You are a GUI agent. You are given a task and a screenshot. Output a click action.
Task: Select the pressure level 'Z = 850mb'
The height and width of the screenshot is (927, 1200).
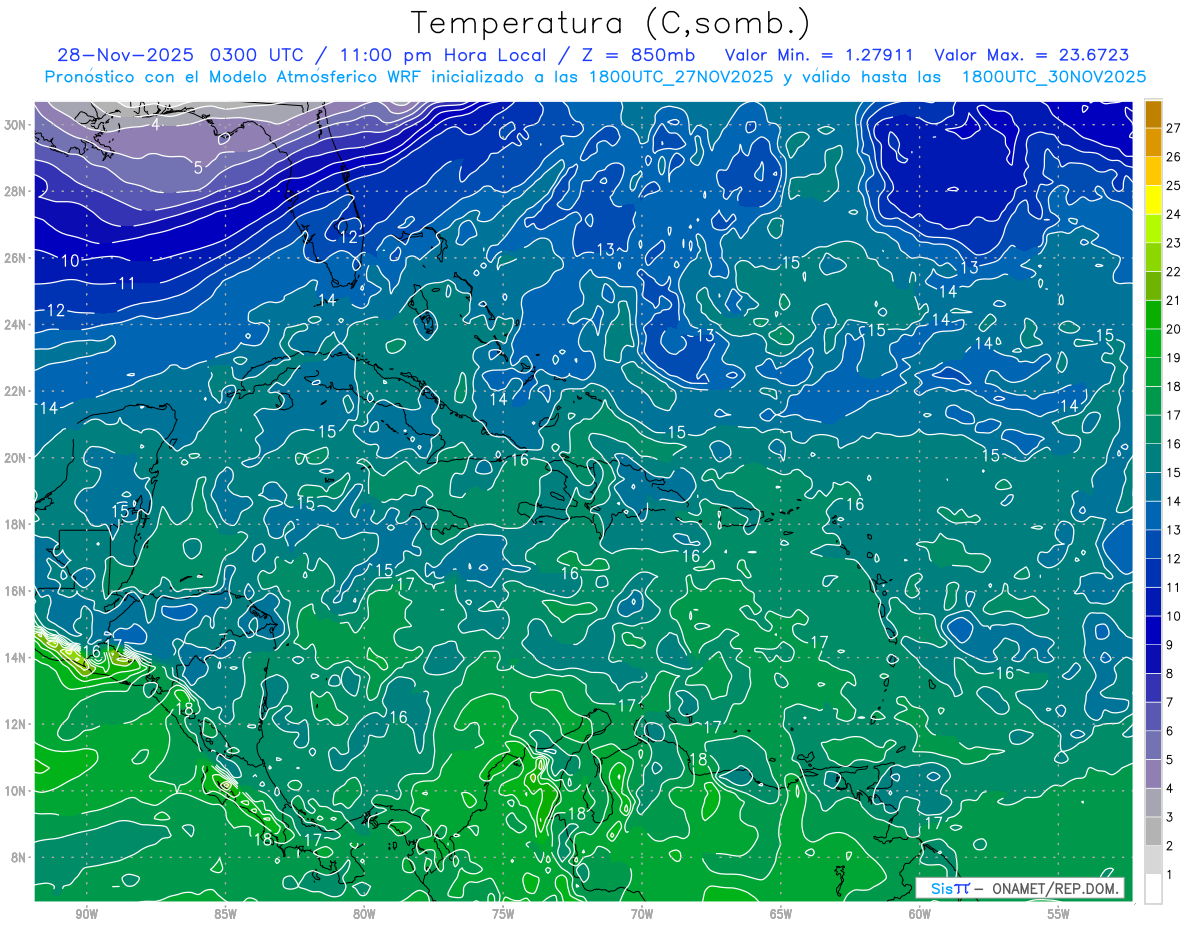click(x=640, y=55)
